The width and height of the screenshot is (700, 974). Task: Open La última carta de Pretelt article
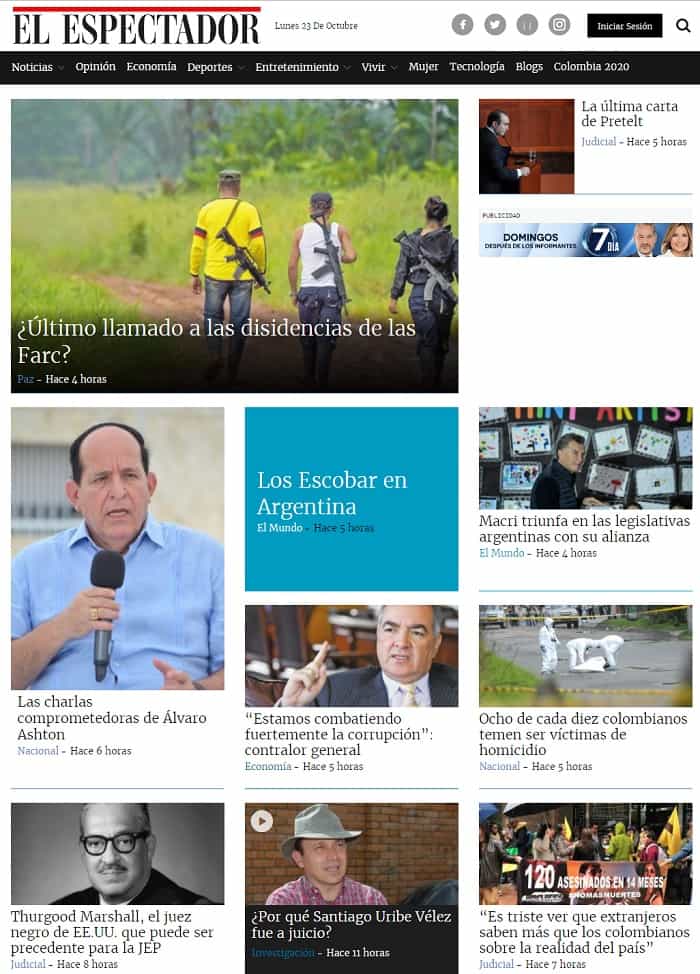(629, 114)
